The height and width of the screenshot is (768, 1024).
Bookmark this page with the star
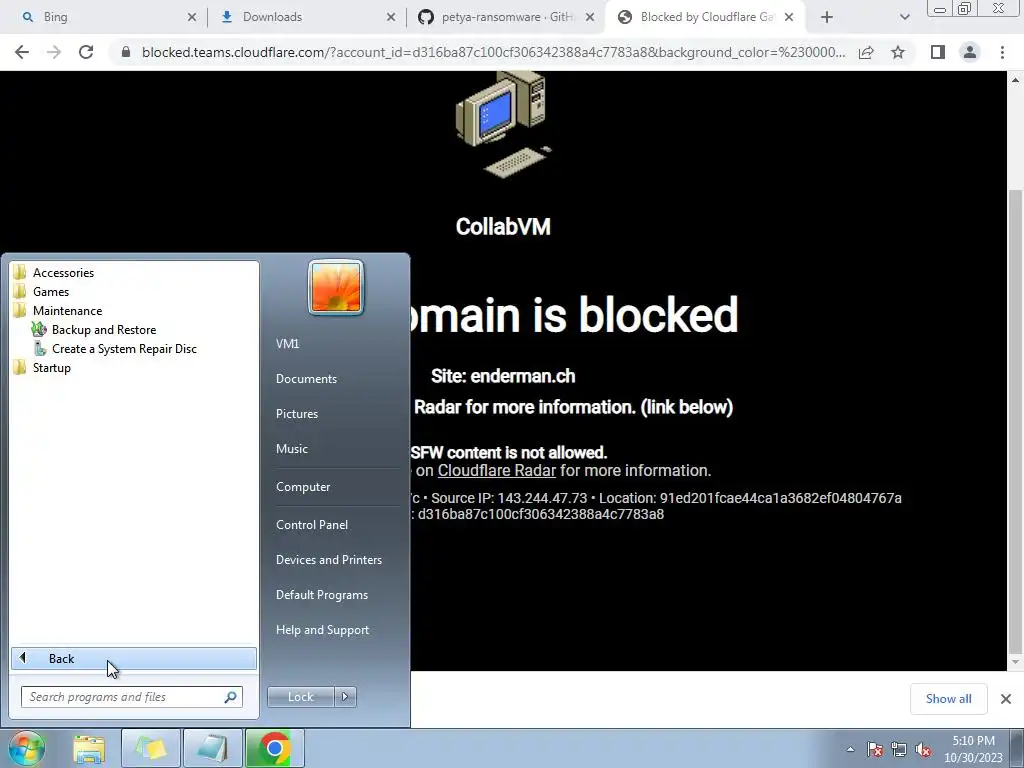click(x=898, y=52)
